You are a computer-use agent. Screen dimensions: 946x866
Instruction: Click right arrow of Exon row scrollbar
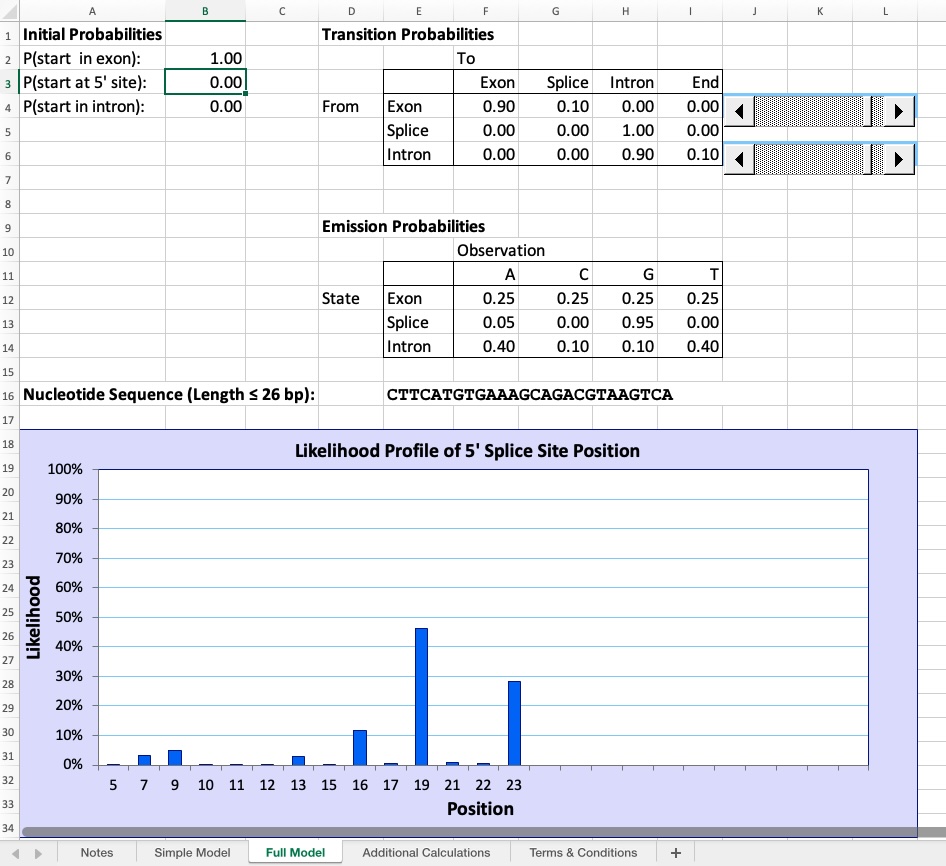[899, 111]
